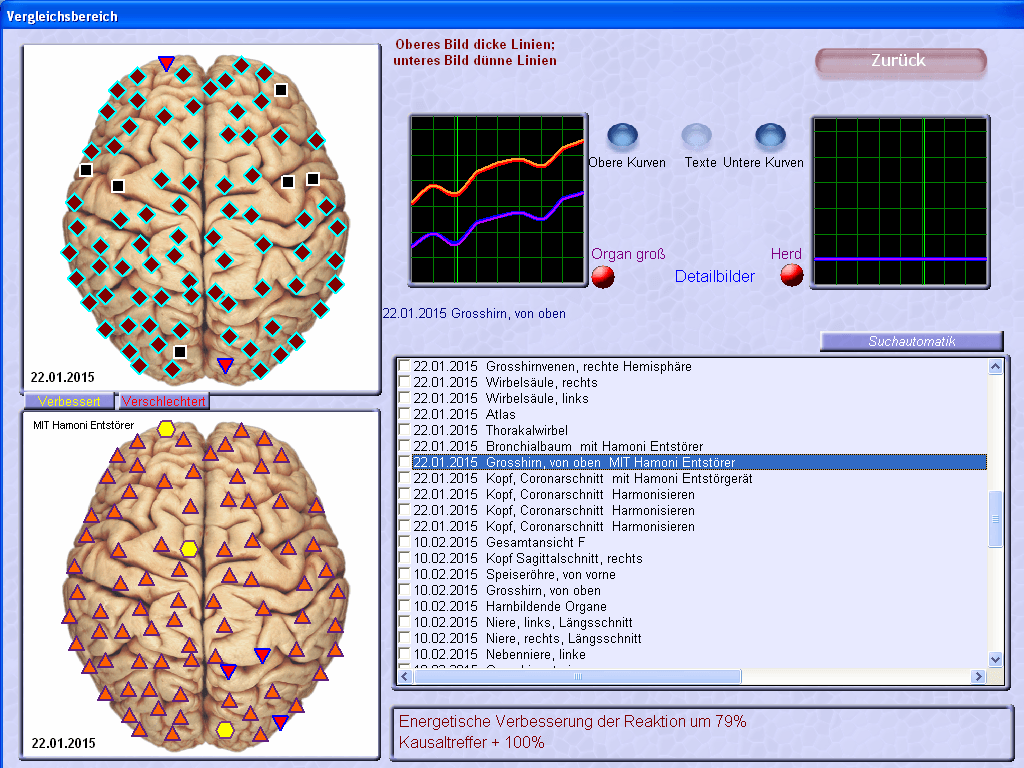
Task: Tick checkbox for Bronchialbaum mit Hamoni Entstörer
Action: [404, 446]
